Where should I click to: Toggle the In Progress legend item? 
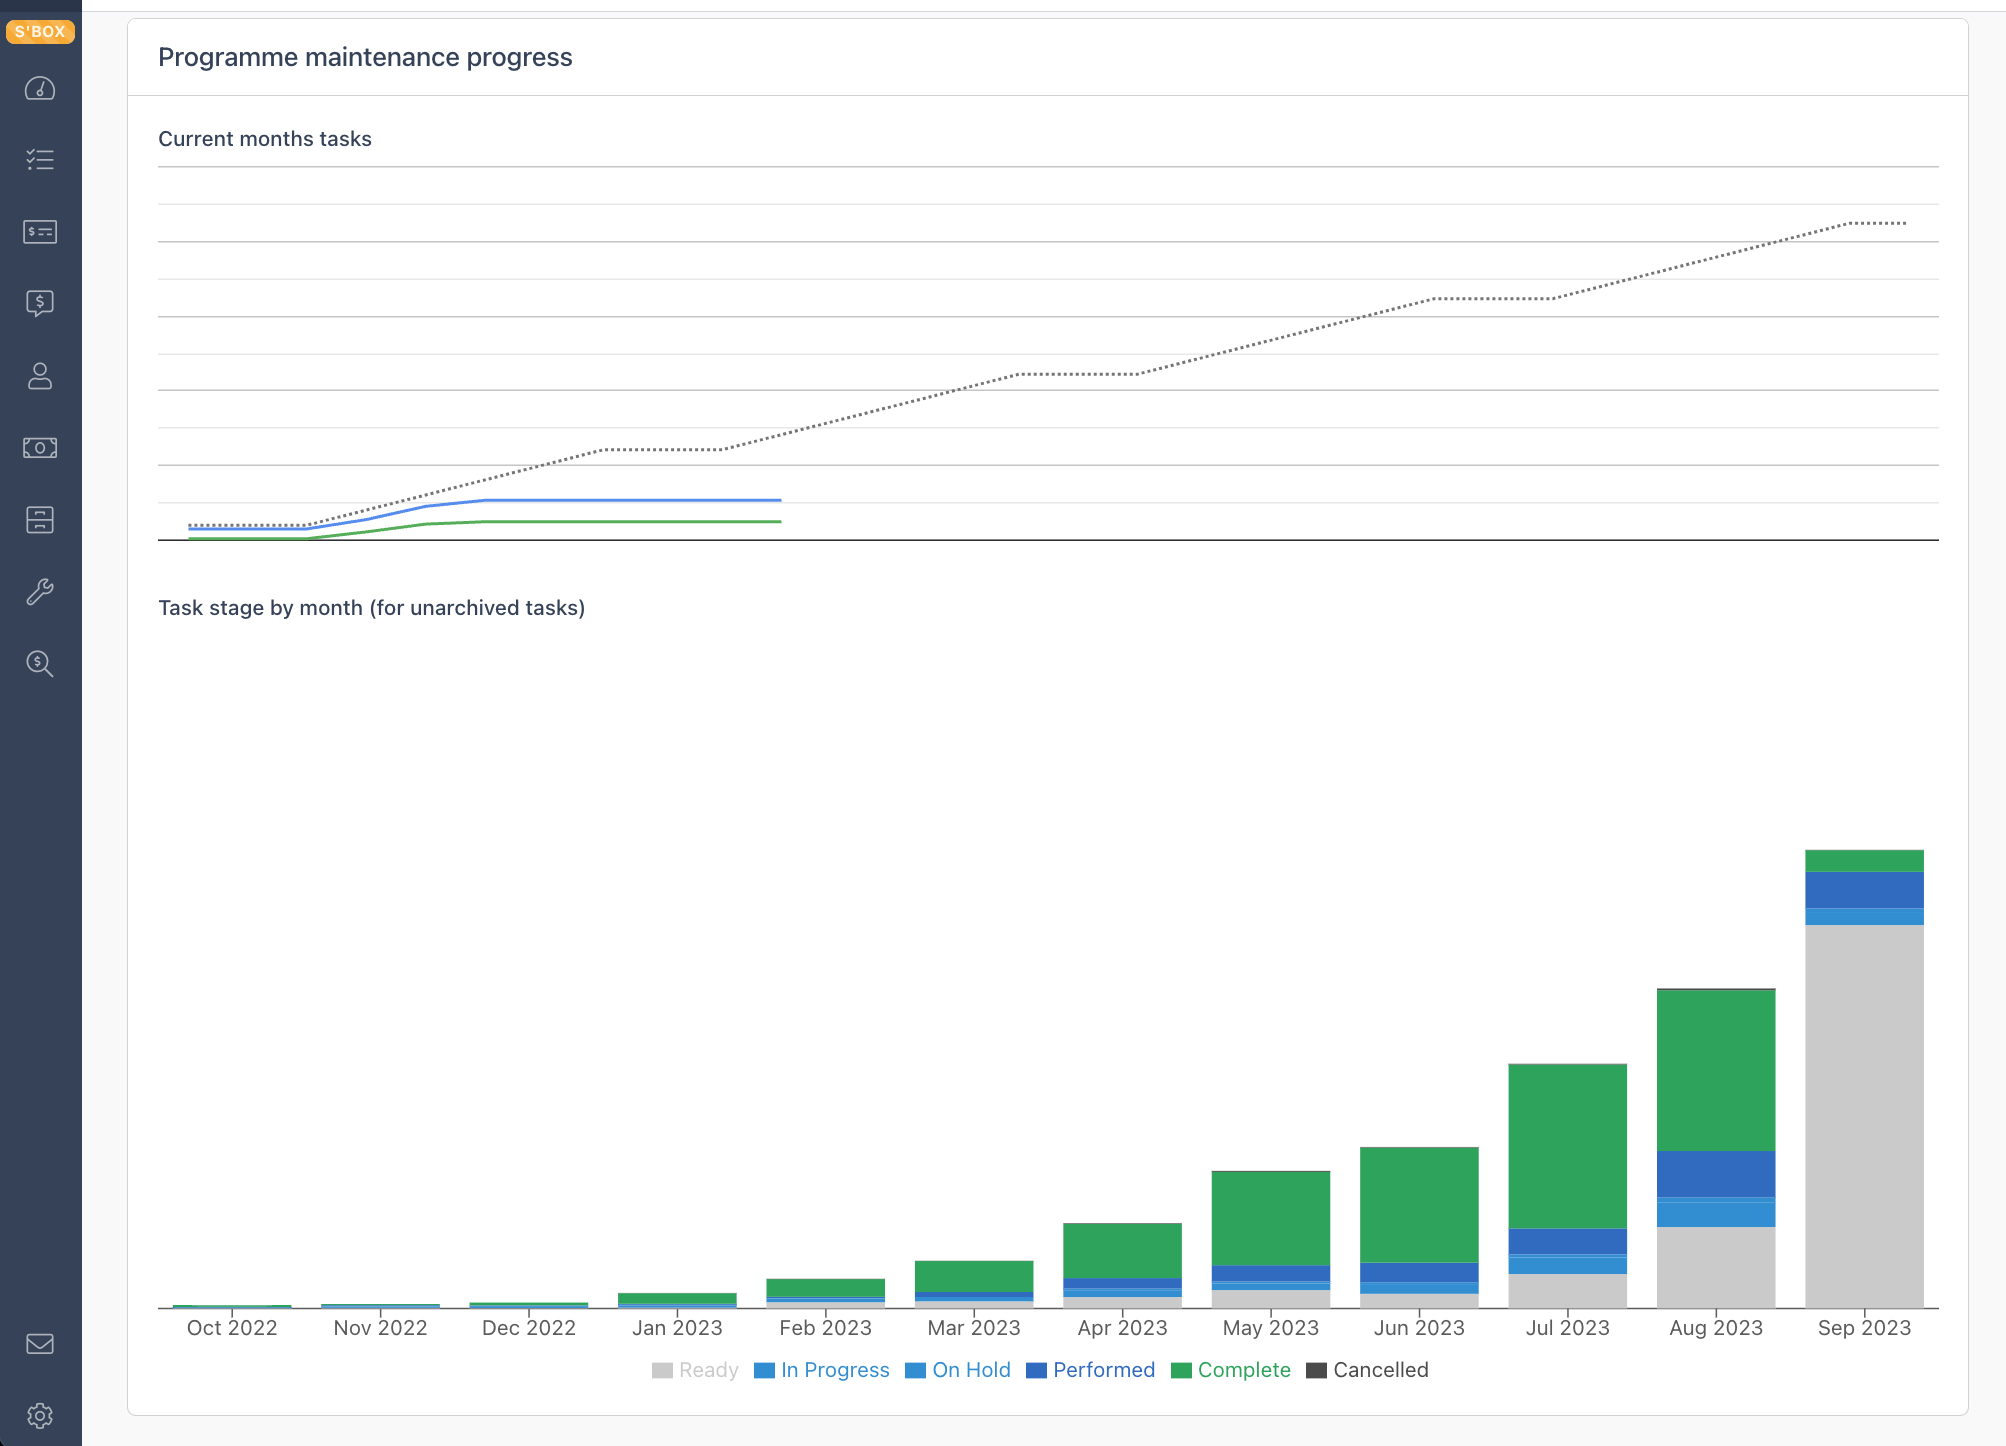(822, 1370)
